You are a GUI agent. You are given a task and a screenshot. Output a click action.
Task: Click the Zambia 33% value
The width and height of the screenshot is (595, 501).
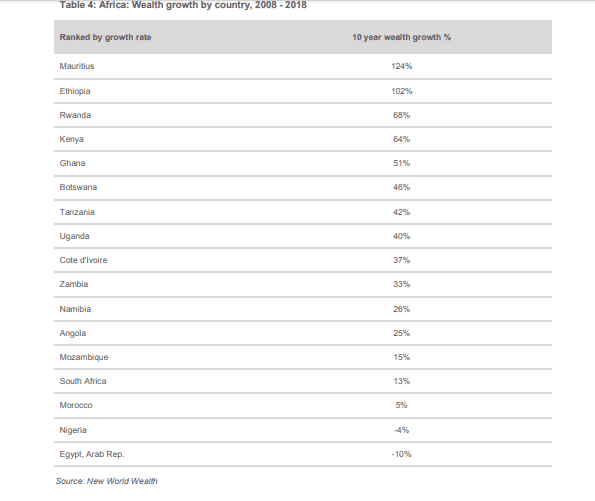click(401, 284)
